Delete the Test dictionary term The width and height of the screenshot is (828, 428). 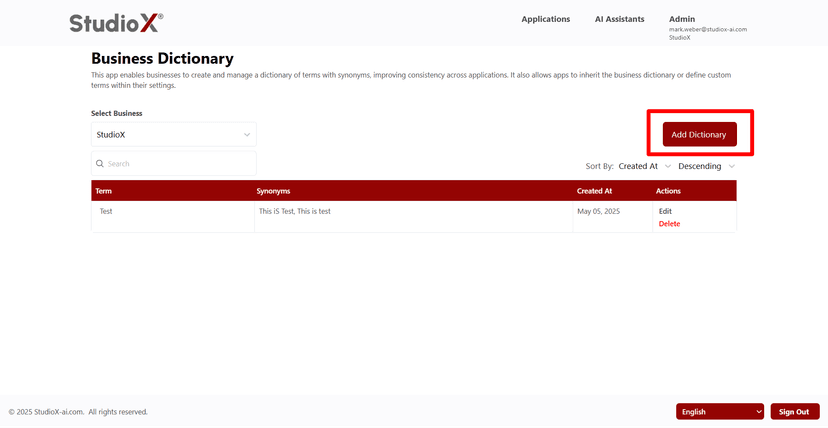click(x=669, y=224)
